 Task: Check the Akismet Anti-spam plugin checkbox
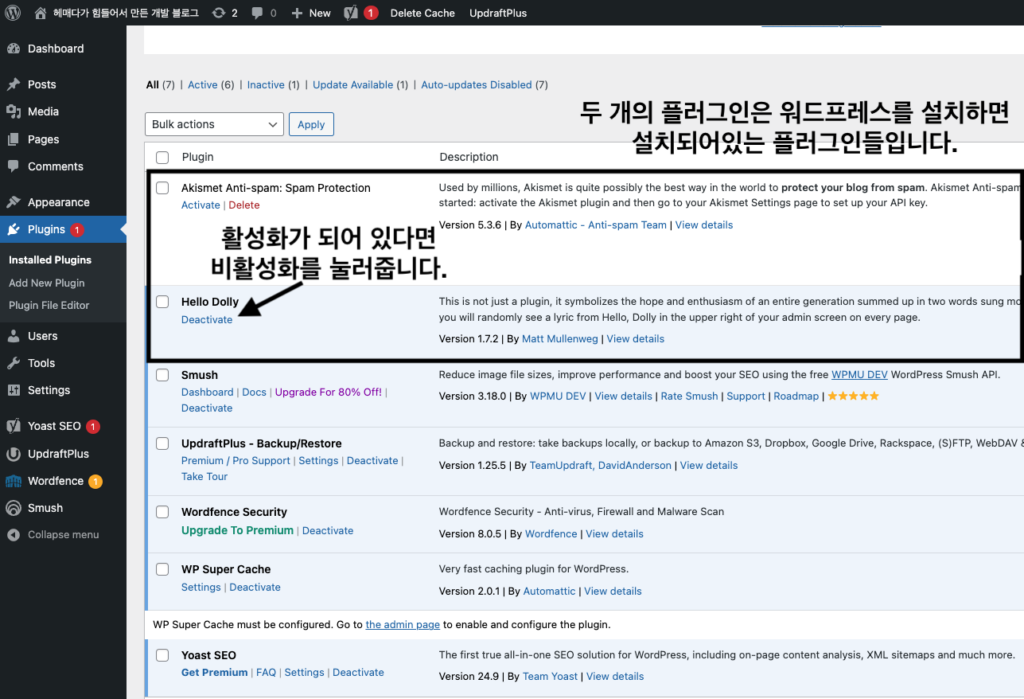tap(163, 187)
